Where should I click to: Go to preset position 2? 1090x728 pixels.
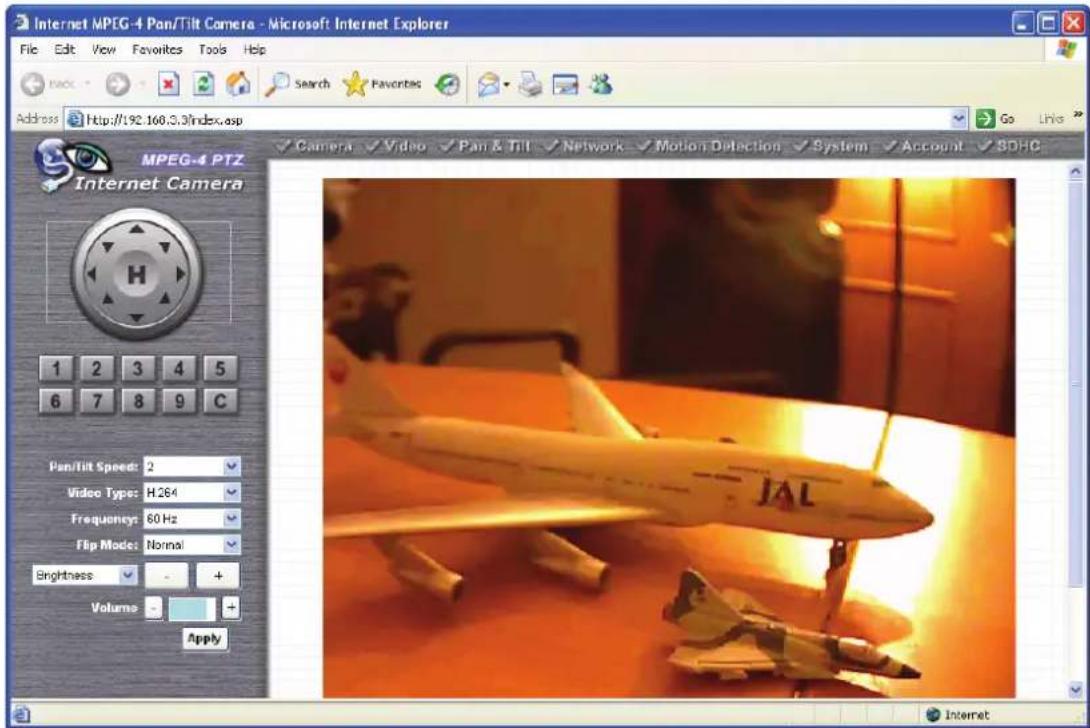click(97, 369)
